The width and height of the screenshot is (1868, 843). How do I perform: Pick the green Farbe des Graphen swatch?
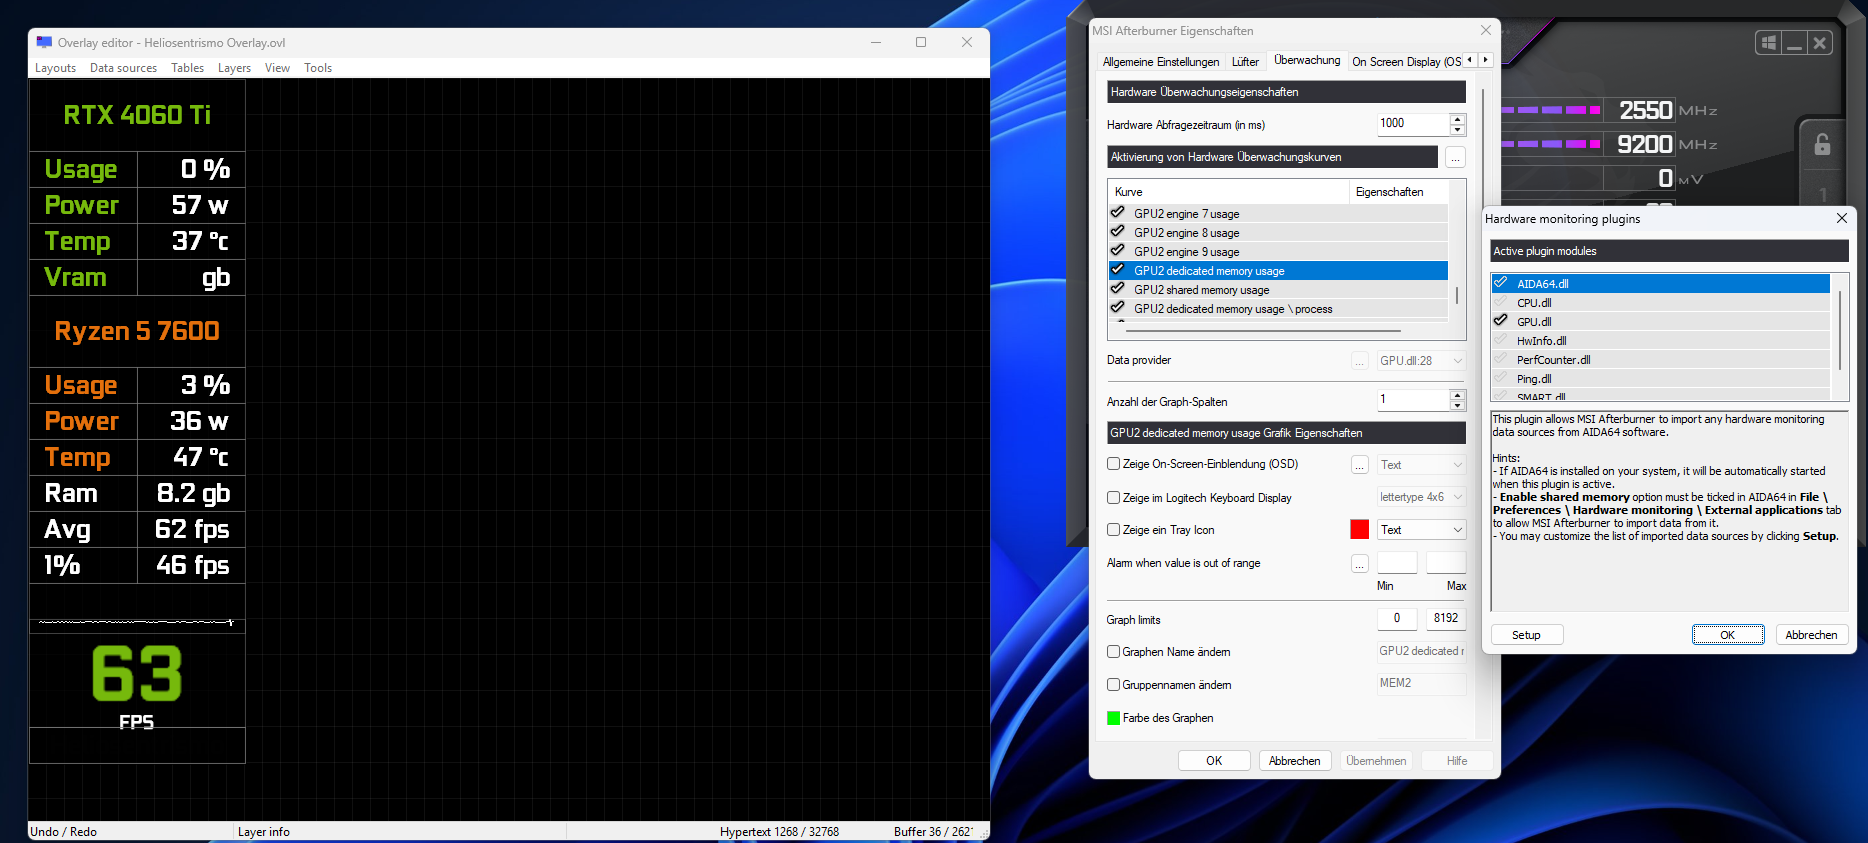click(x=1114, y=718)
